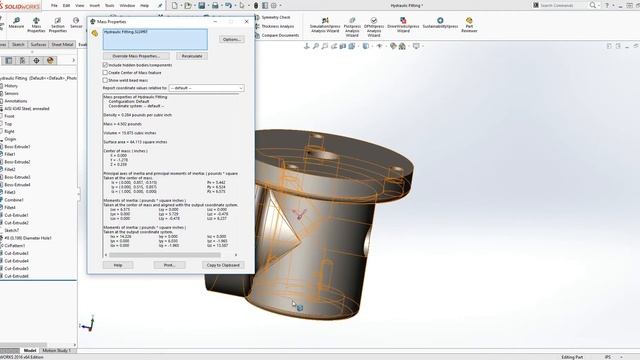This screenshot has height=360, width=640.
Task: Select CirPattern1 in feature tree
Action: coord(15,246)
